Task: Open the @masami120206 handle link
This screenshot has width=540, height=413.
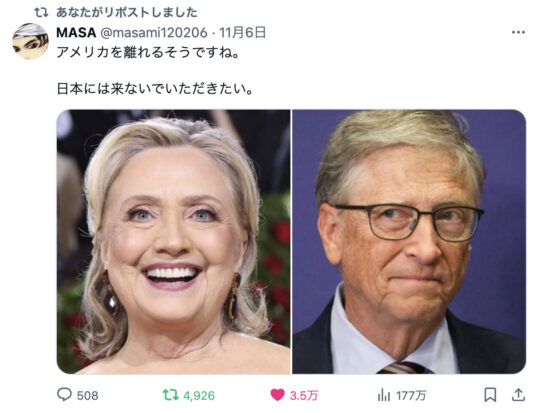Action: coord(154,33)
